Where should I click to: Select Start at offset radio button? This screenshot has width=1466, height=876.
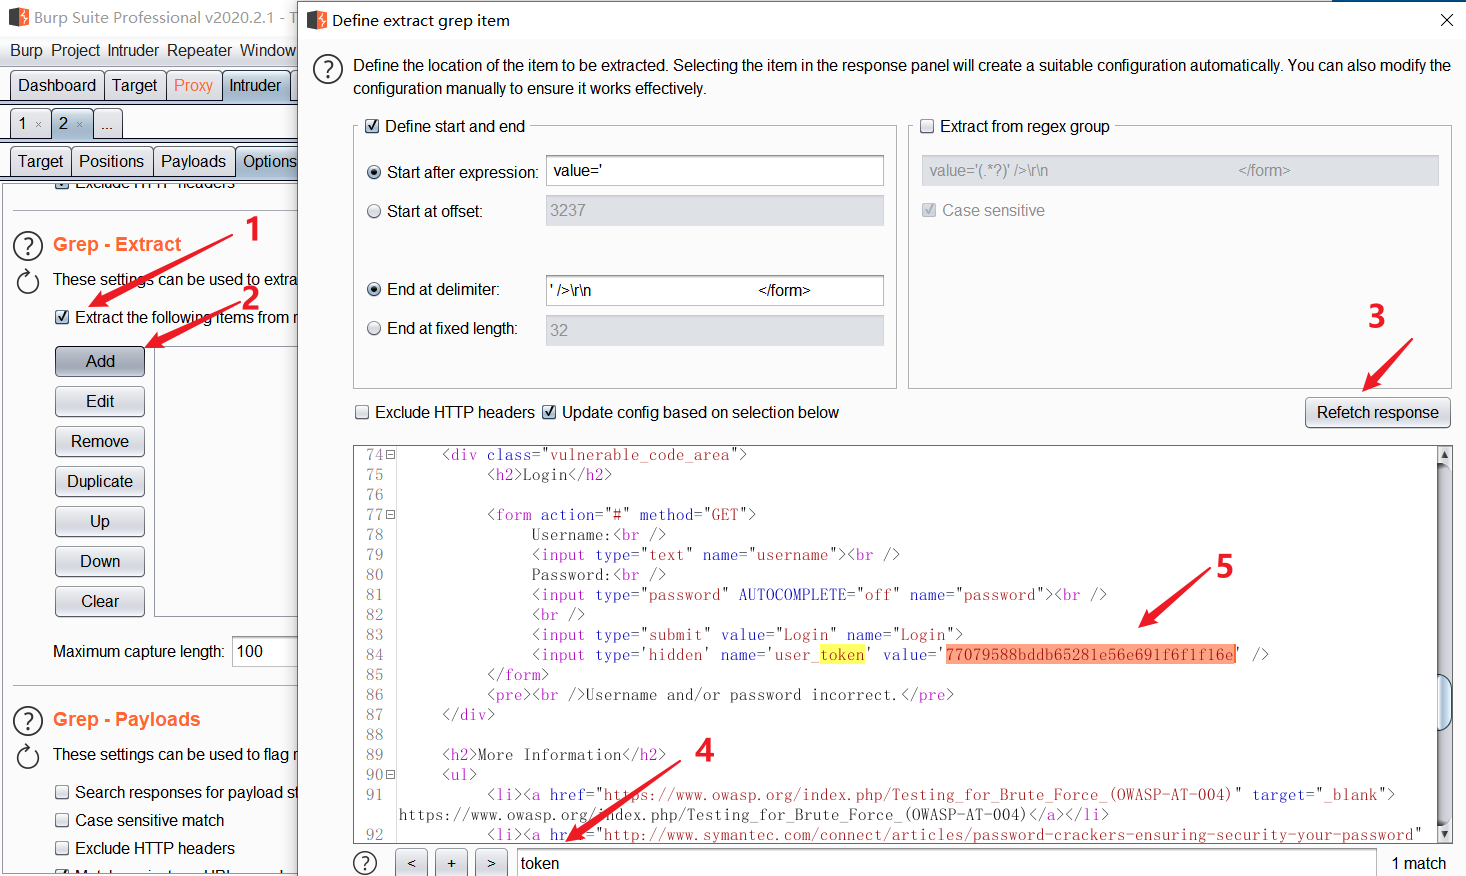(x=374, y=211)
